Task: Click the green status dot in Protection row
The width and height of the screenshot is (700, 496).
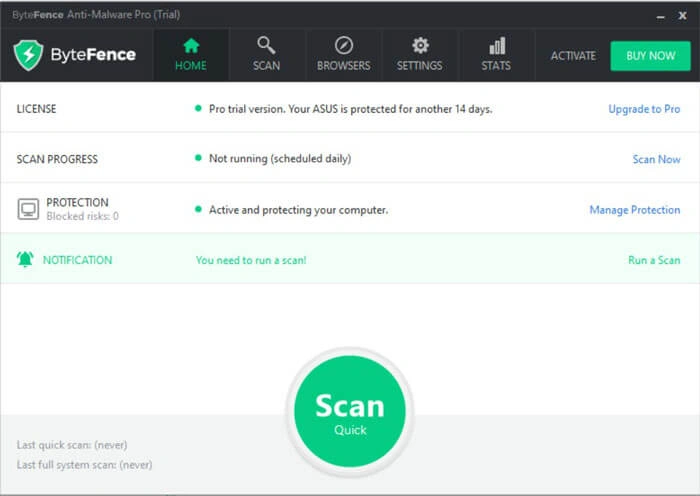Action: 198,209
